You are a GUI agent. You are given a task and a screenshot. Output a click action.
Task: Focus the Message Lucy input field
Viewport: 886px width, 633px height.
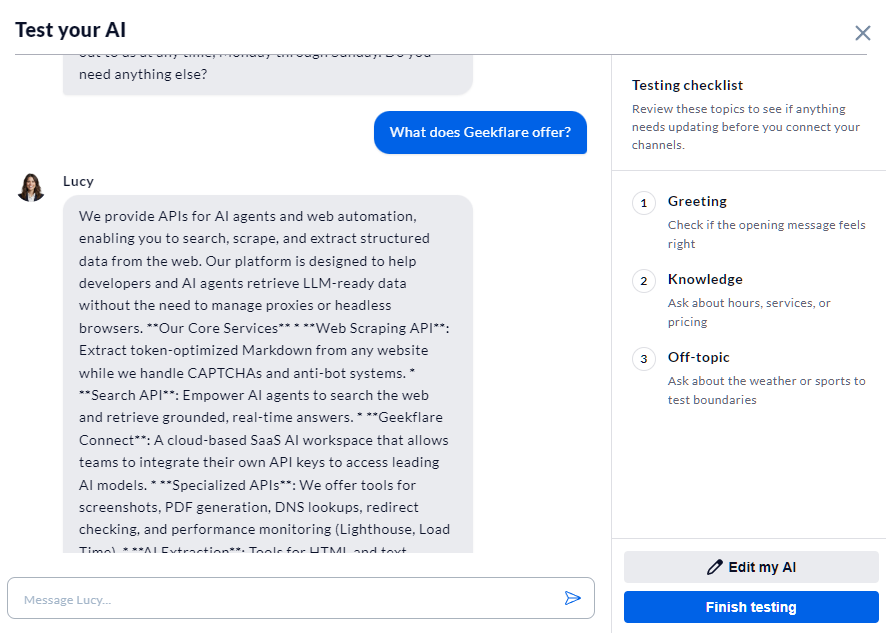tap(301, 598)
